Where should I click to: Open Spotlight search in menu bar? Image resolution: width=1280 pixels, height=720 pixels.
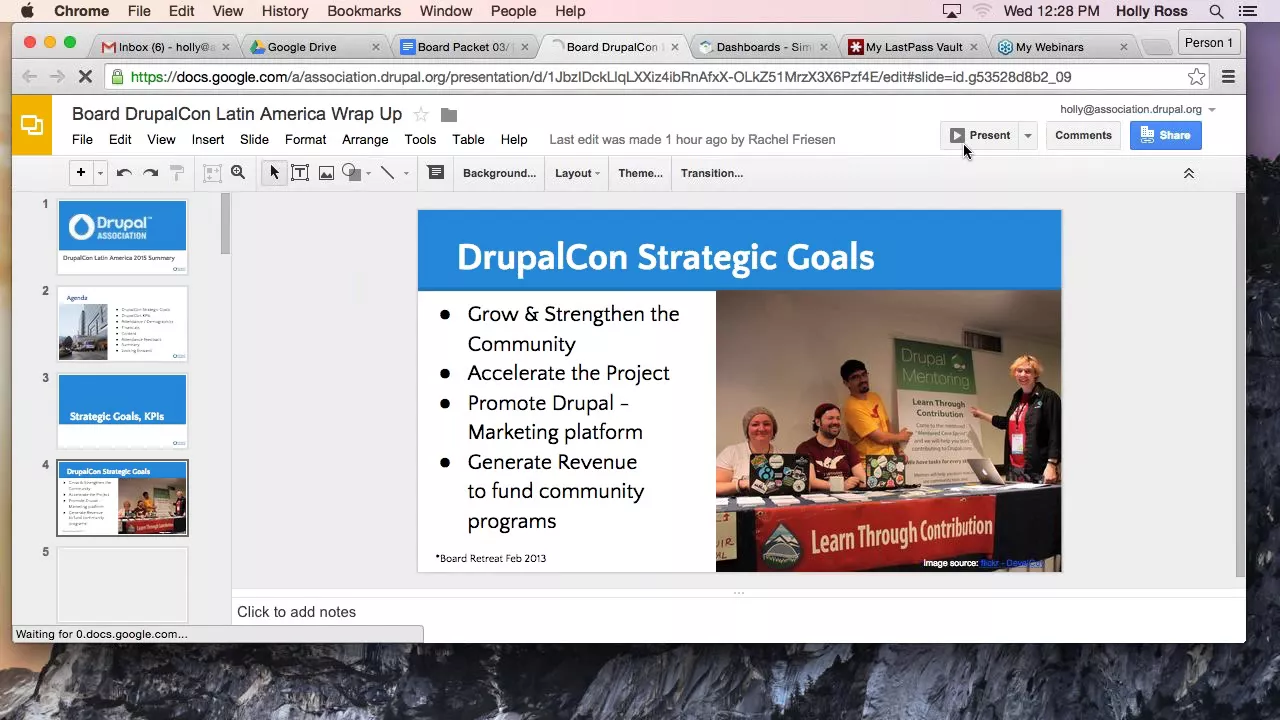tap(1216, 11)
